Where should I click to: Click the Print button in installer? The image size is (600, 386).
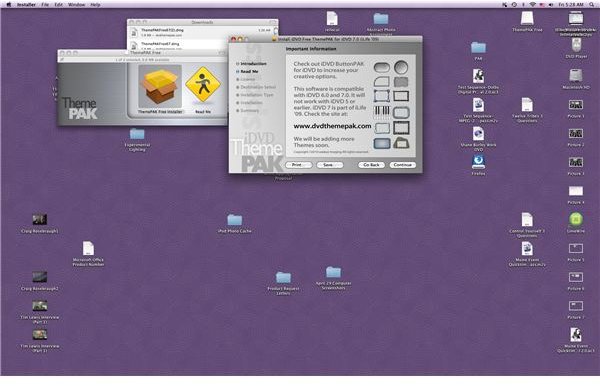click(x=298, y=165)
